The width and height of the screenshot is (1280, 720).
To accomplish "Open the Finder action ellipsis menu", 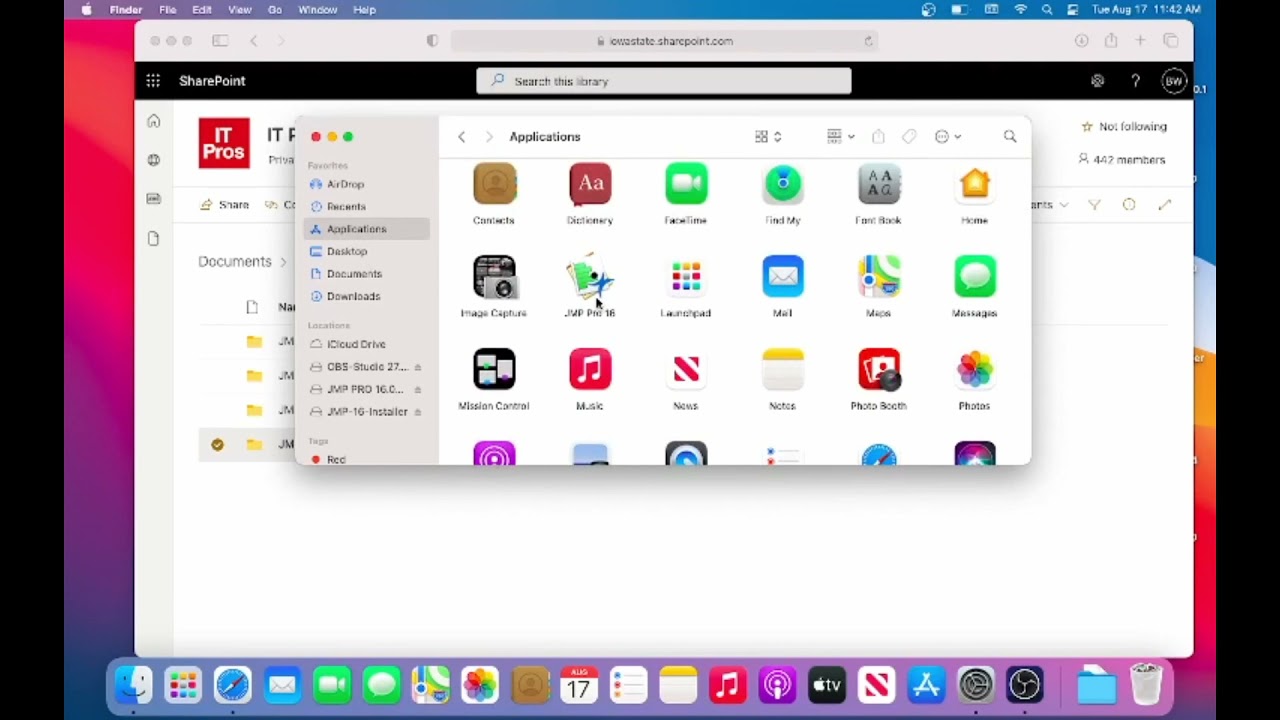I will click(947, 137).
